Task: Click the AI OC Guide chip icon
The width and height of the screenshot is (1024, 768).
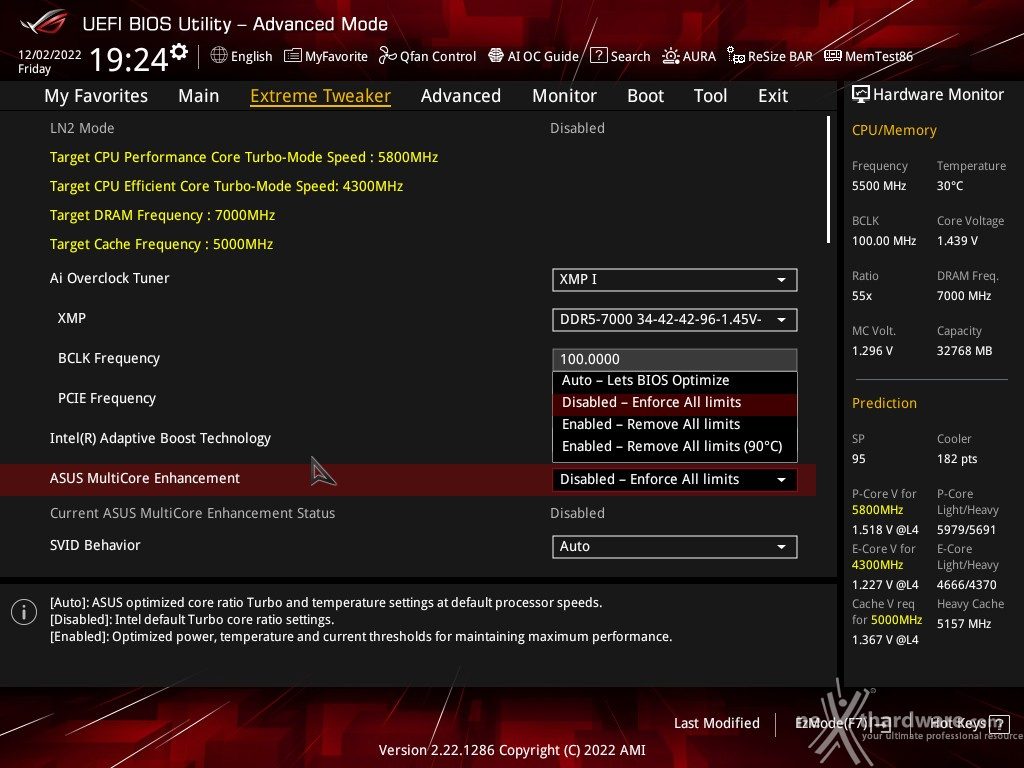Action: click(x=496, y=56)
